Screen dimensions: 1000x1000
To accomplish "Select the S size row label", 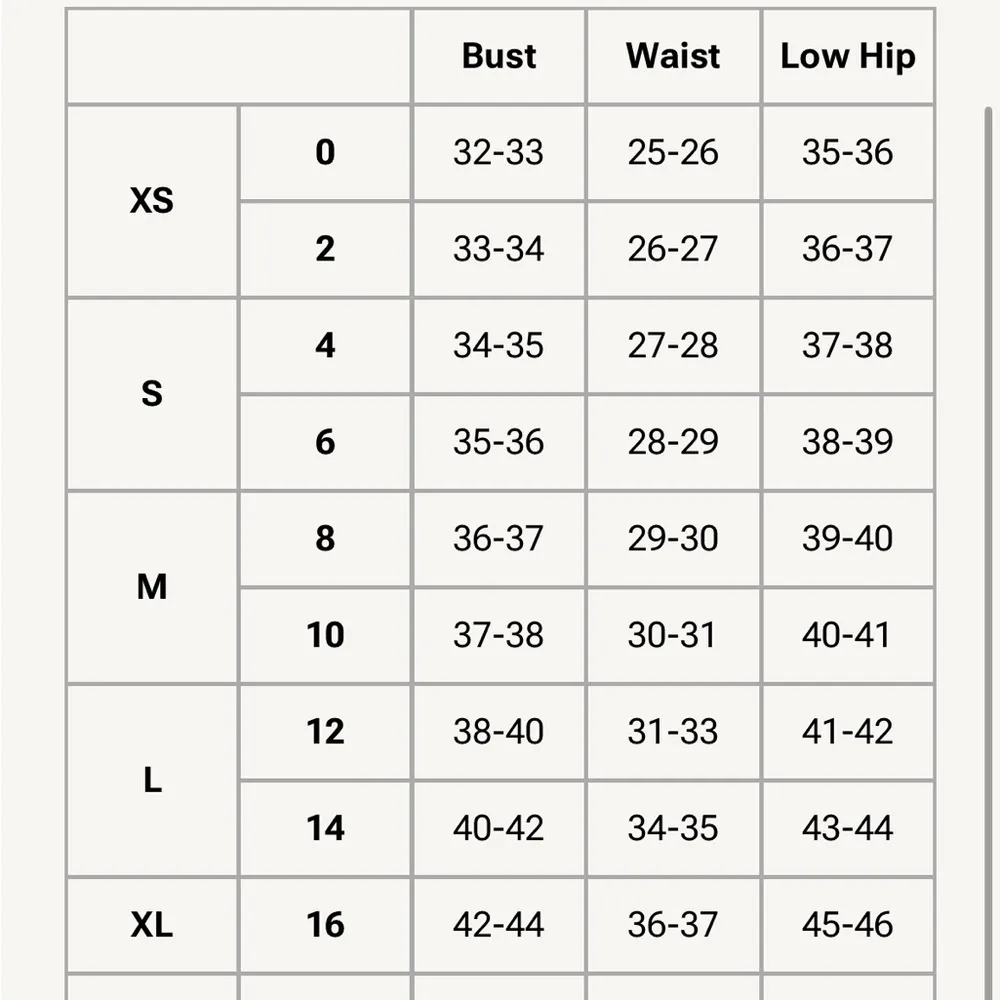I will 152,394.
